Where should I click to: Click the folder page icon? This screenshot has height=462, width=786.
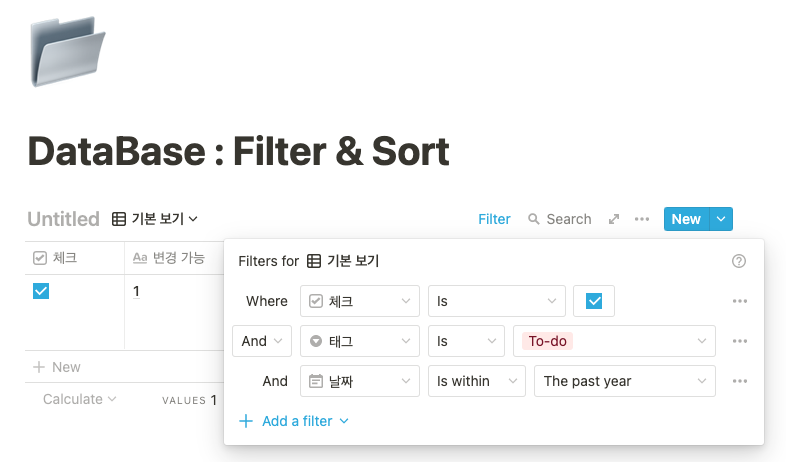point(68,52)
